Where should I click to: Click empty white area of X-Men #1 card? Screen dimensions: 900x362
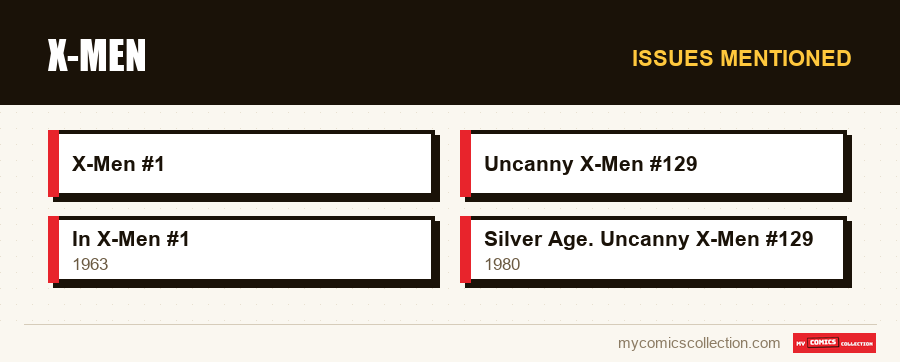click(298, 164)
